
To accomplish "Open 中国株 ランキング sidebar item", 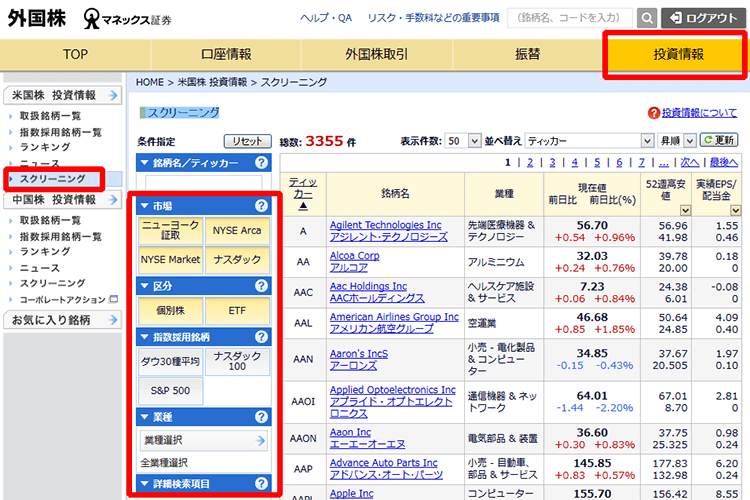I will click(x=45, y=252).
